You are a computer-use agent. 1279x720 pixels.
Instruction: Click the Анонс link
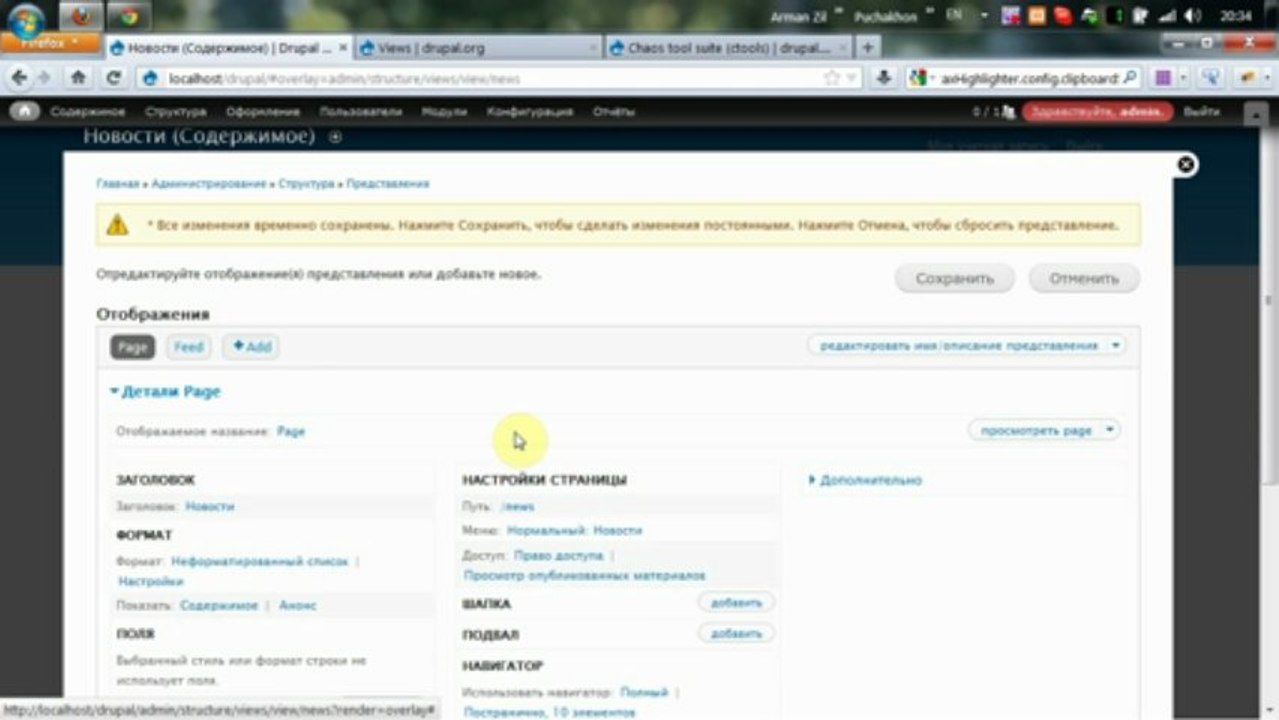point(298,606)
